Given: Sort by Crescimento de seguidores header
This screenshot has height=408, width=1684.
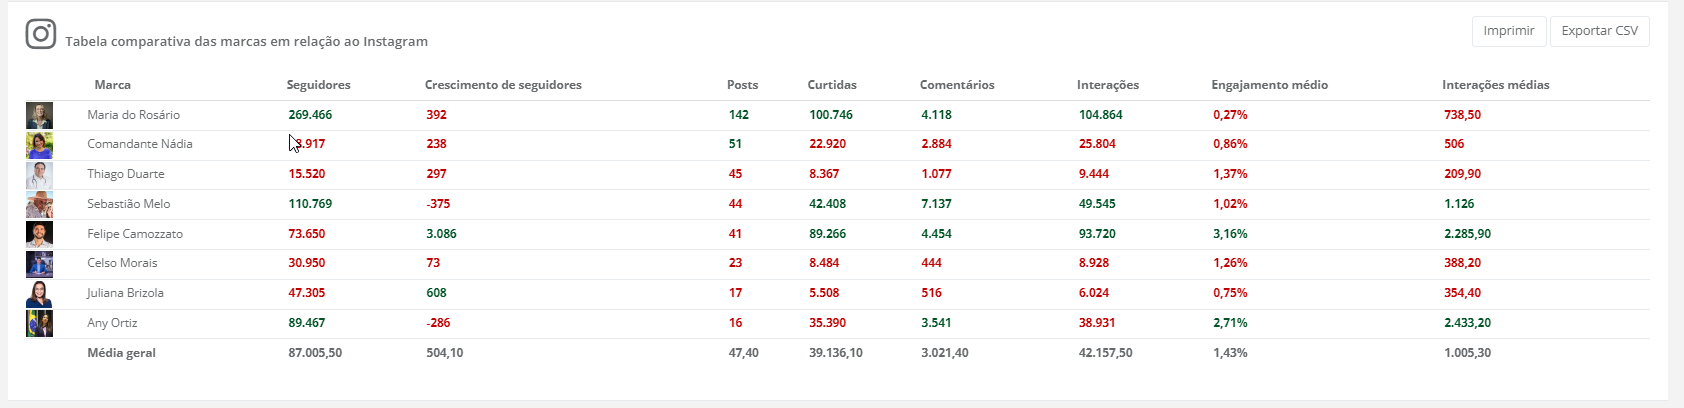Looking at the screenshot, I should click(x=503, y=85).
